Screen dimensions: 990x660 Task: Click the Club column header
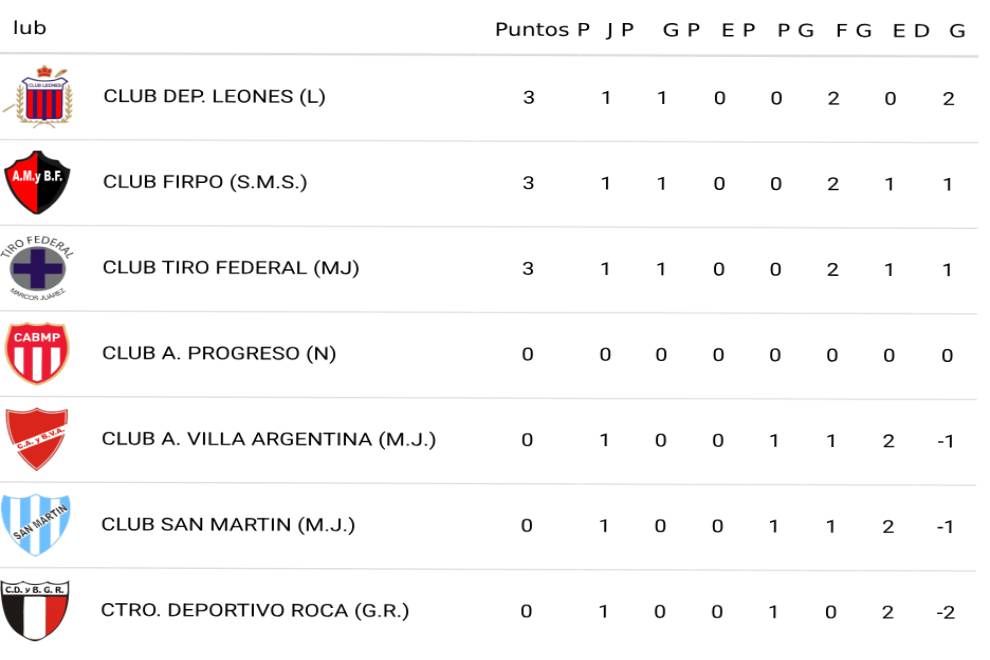[29, 28]
